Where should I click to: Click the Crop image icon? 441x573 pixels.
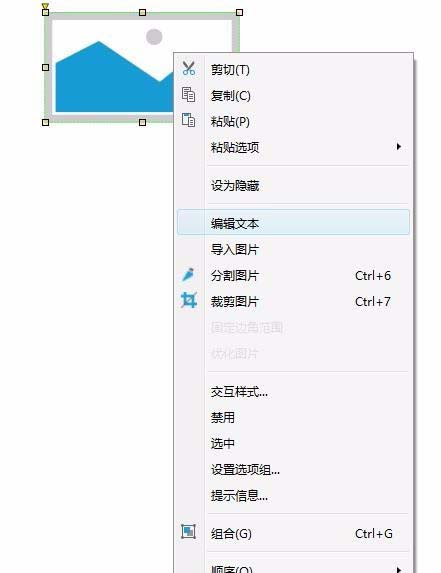[189, 300]
